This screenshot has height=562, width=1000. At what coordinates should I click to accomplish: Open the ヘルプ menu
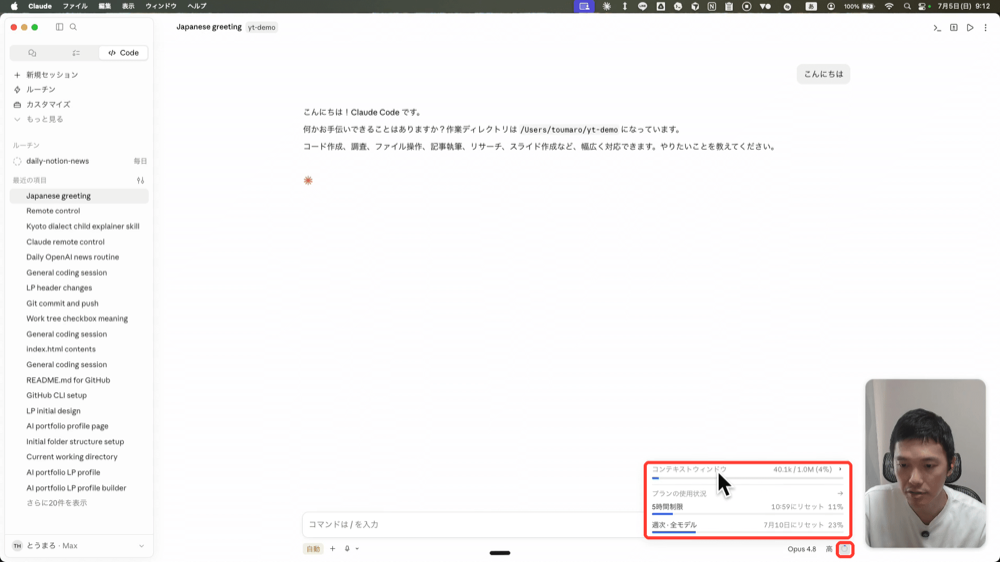coord(197,6)
